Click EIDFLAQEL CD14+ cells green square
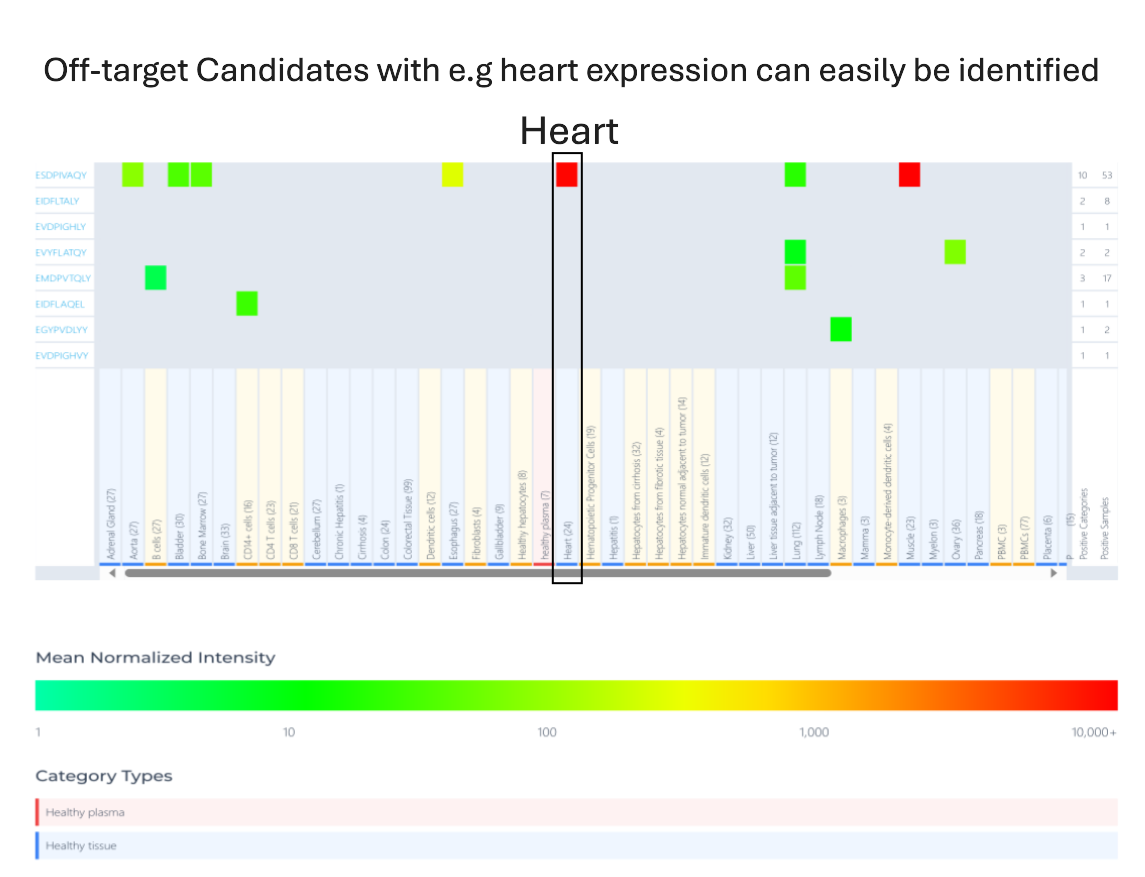The image size is (1145, 877). tap(247, 303)
